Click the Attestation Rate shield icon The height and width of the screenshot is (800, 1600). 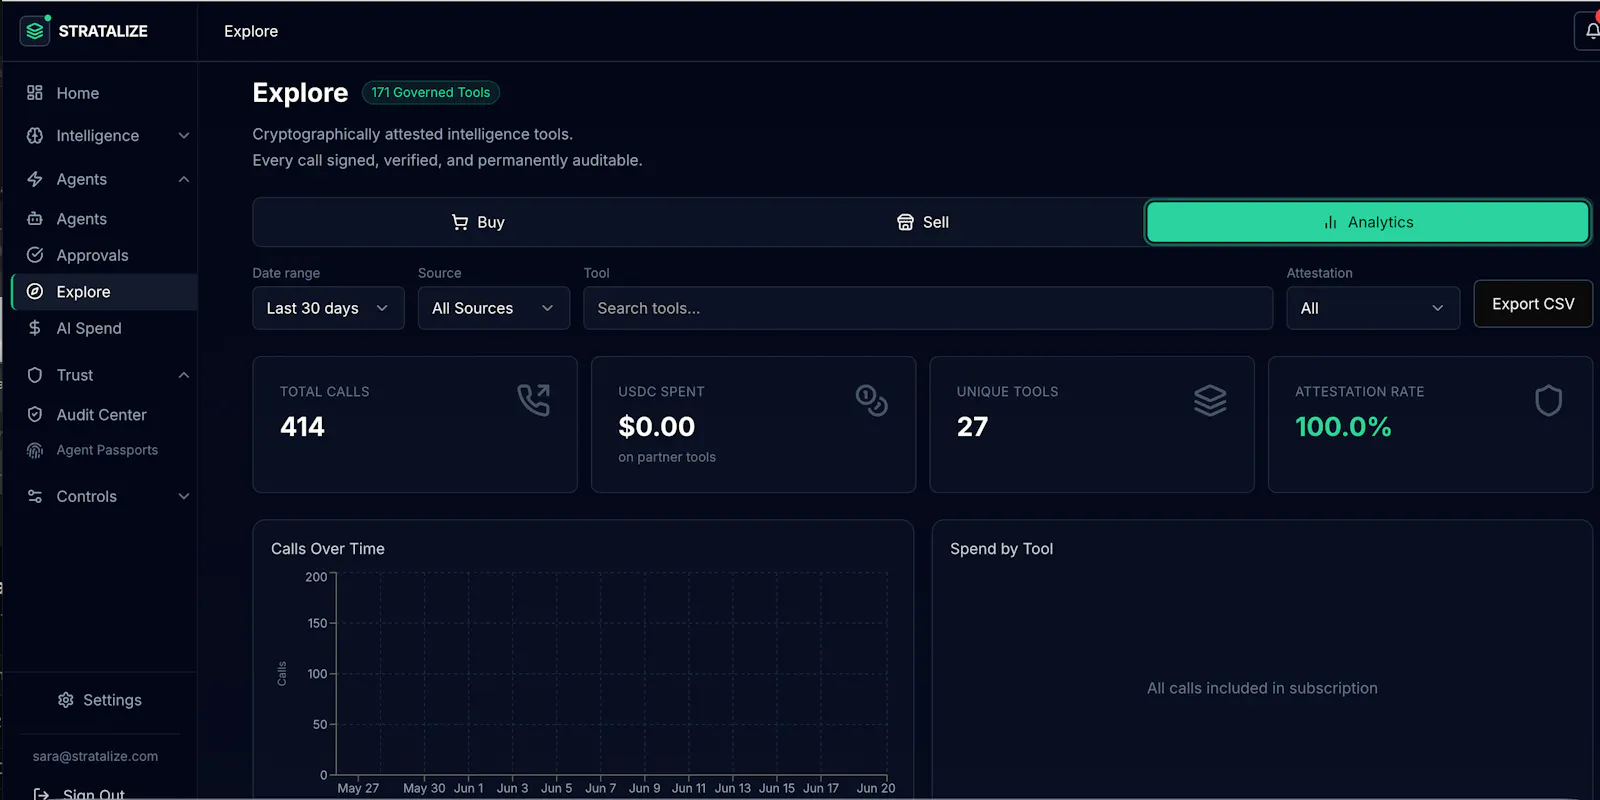[x=1548, y=400]
